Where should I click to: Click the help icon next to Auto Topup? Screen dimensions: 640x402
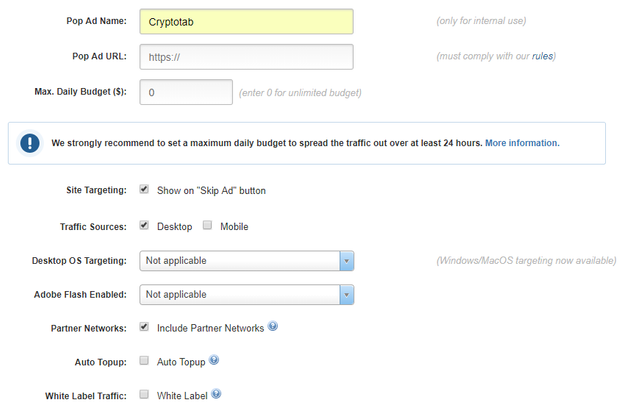(214, 360)
